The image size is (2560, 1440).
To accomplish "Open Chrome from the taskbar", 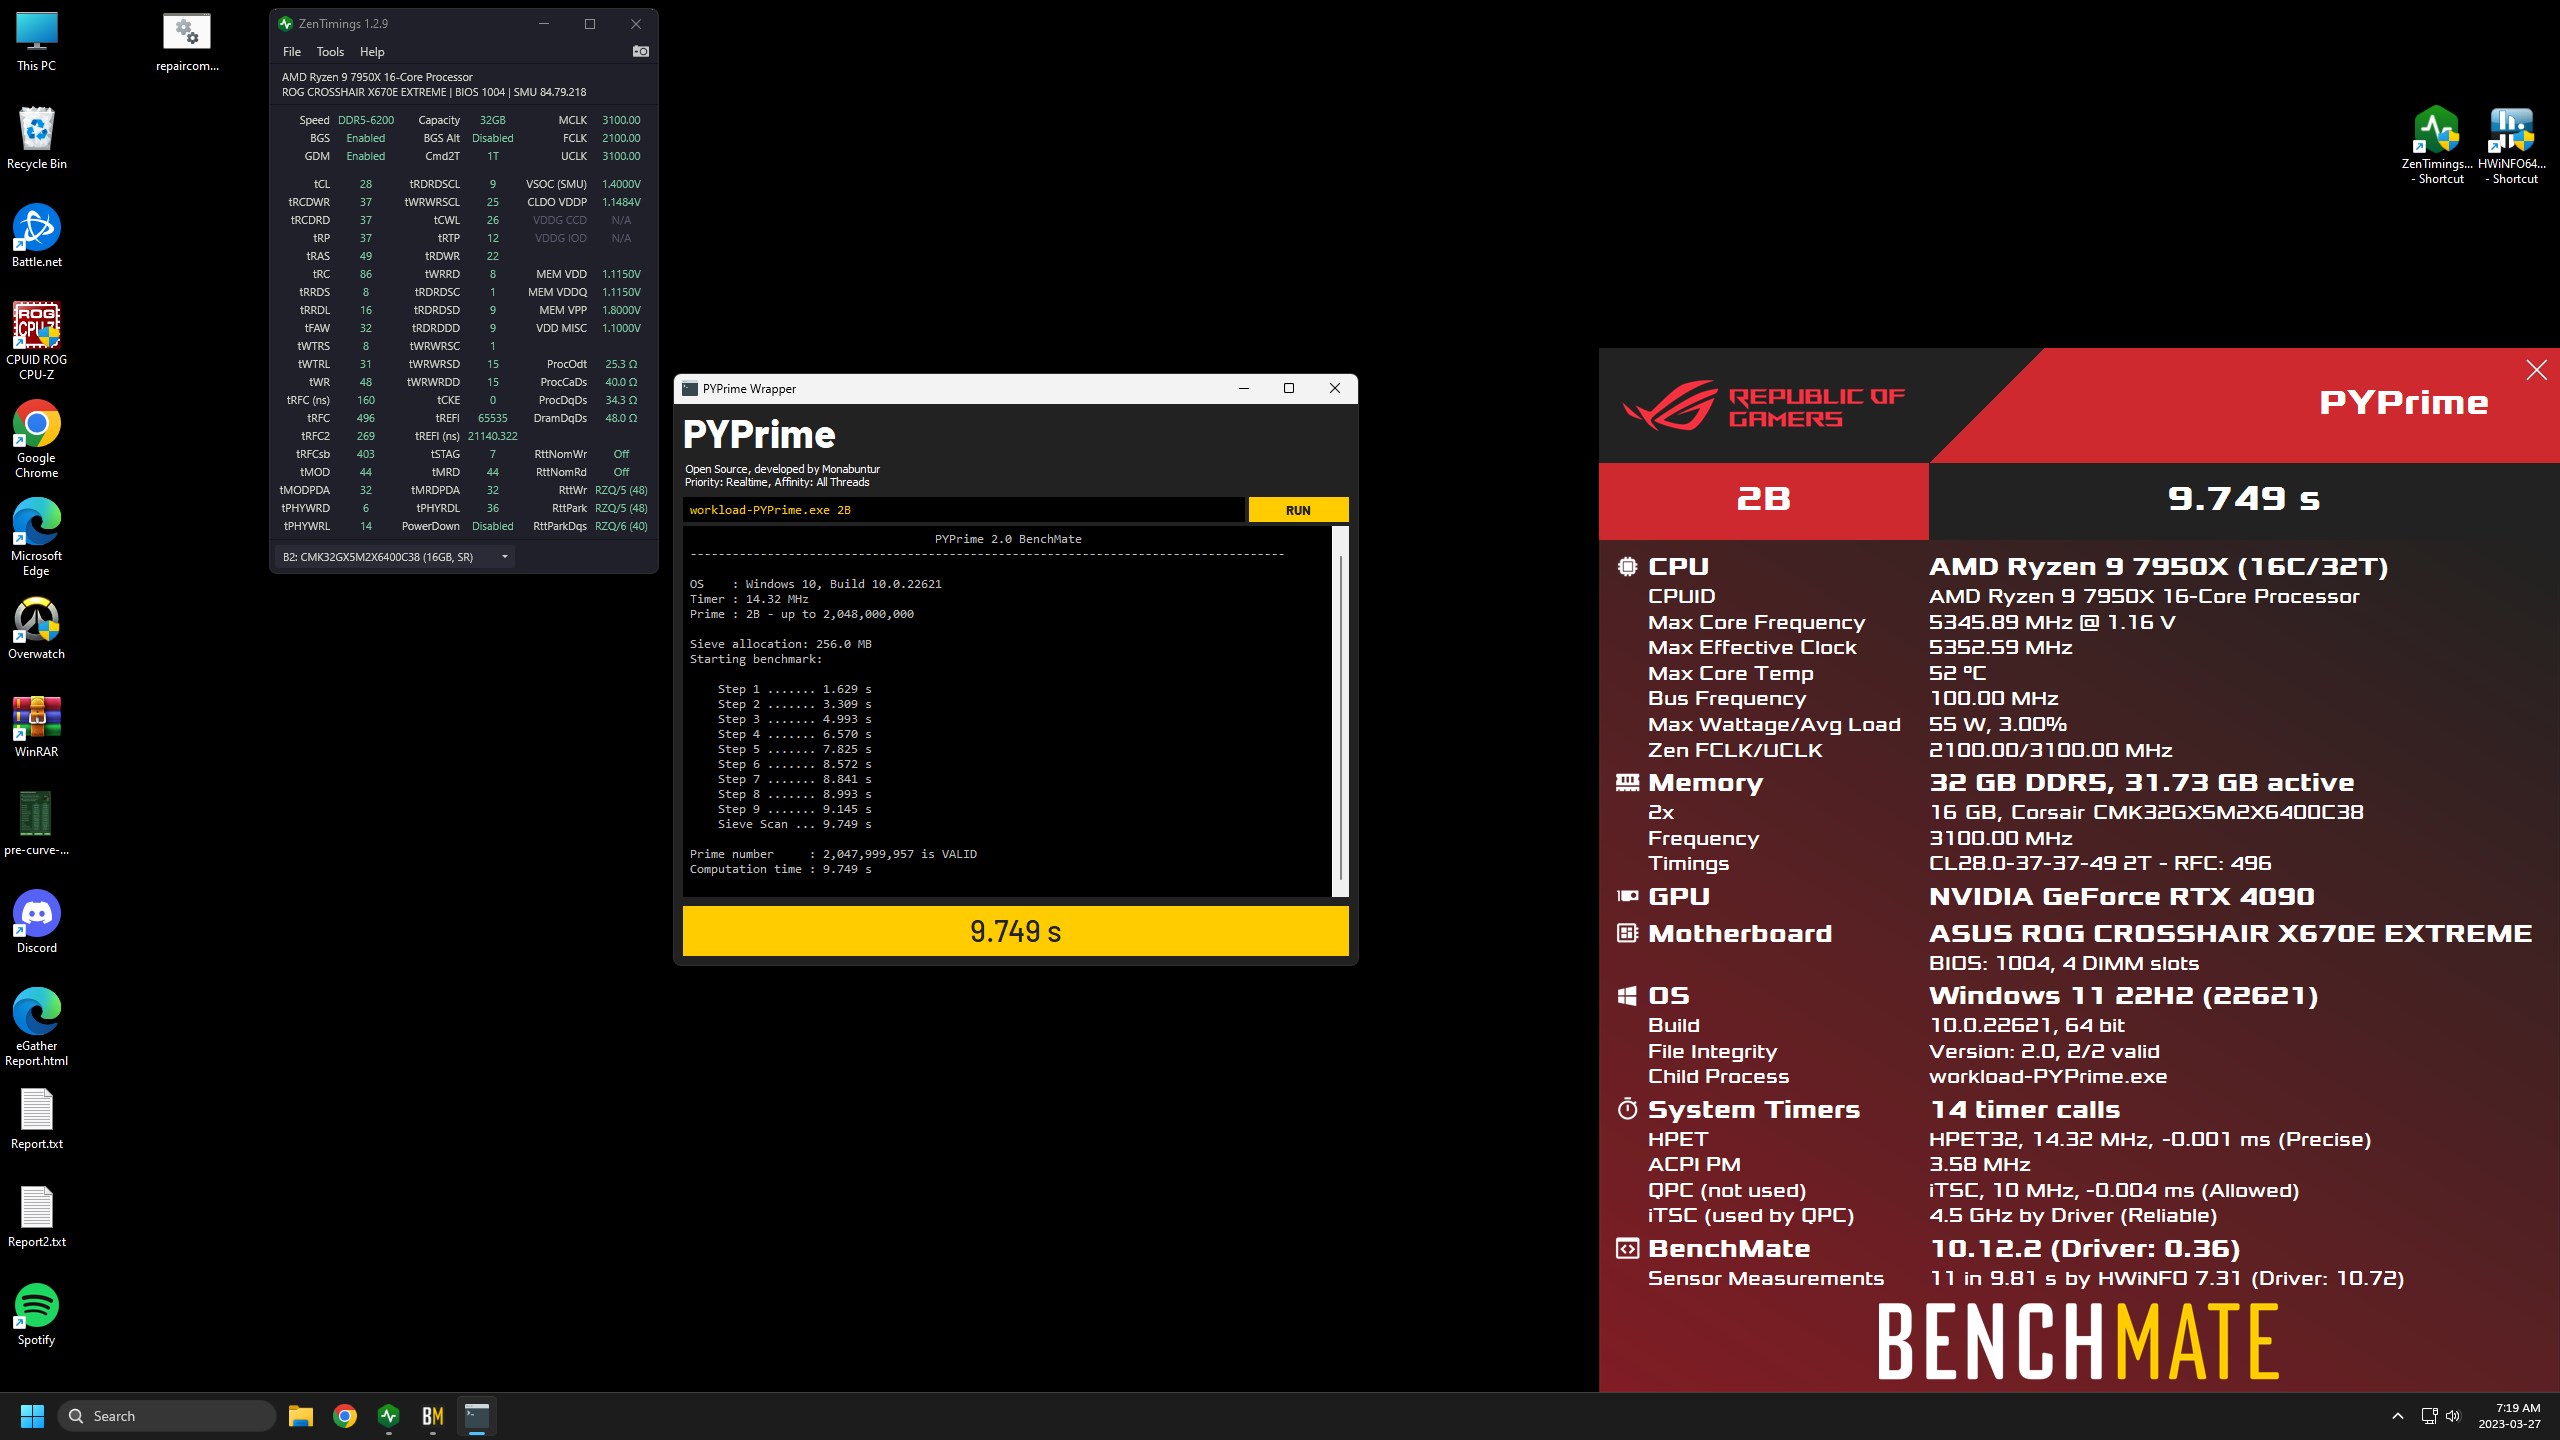I will click(x=345, y=1416).
